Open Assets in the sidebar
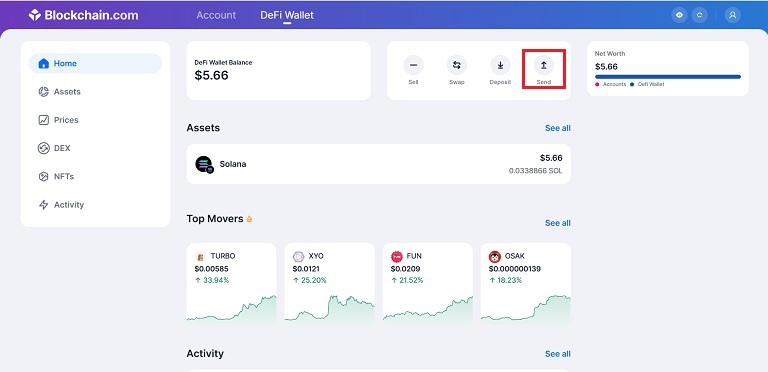 tap(96, 92)
